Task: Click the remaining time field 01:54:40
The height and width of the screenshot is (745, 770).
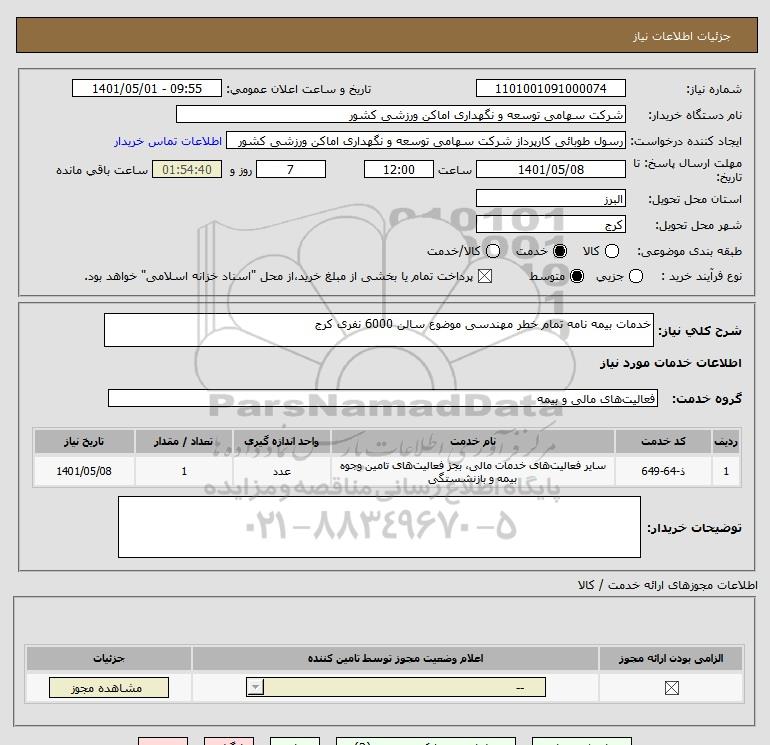Action: click(x=187, y=169)
